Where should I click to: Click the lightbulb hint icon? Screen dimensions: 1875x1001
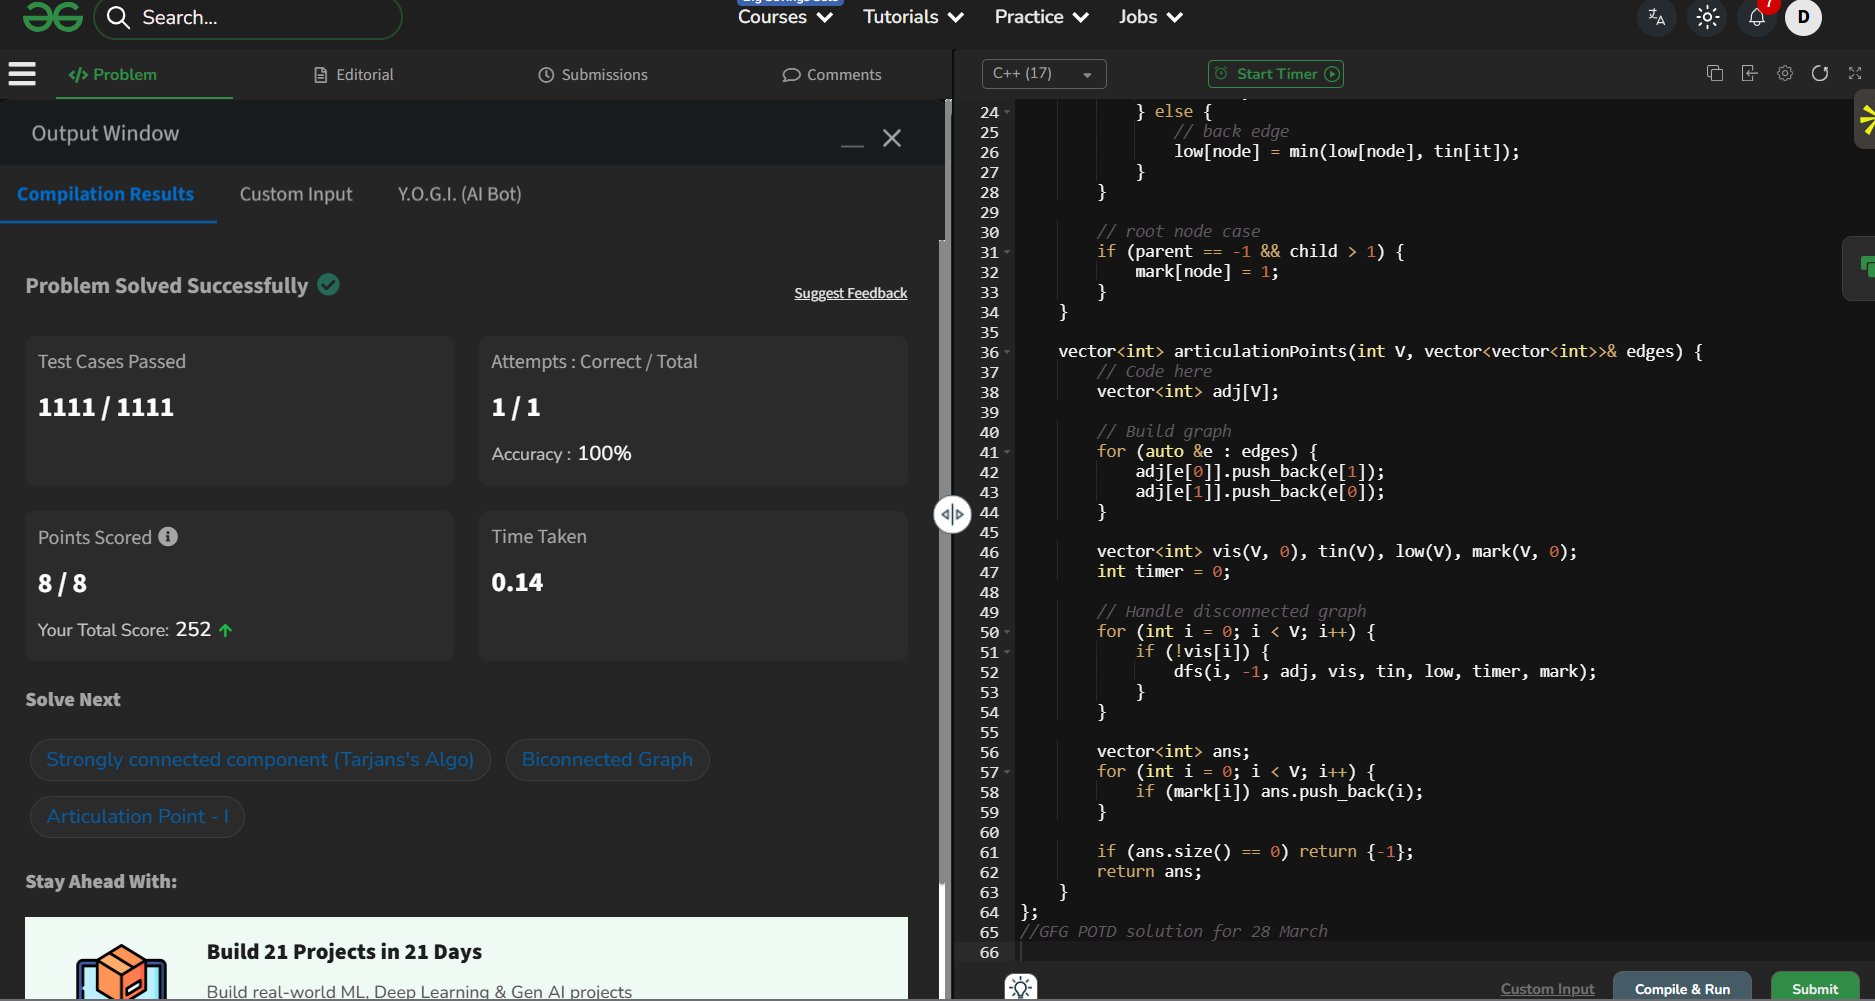coord(1020,987)
